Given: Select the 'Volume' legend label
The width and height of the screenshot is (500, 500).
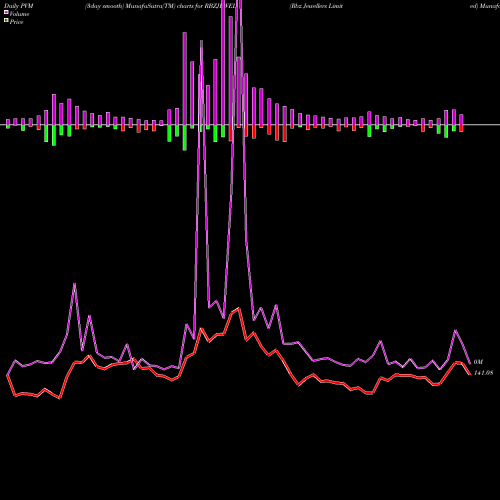Looking at the screenshot, I should click(x=19, y=14).
